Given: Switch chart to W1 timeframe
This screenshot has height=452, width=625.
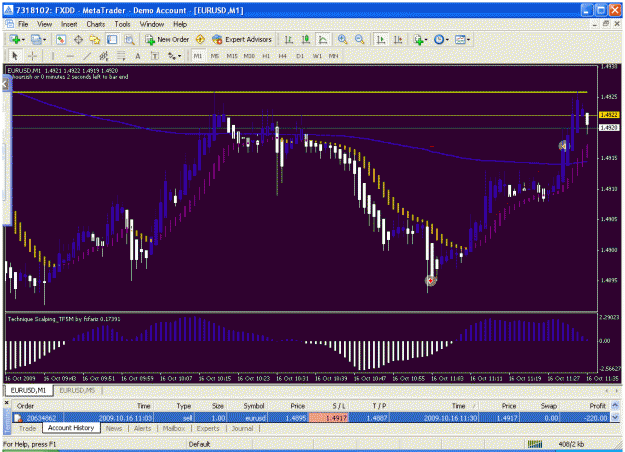Looking at the screenshot, I should point(317,56).
